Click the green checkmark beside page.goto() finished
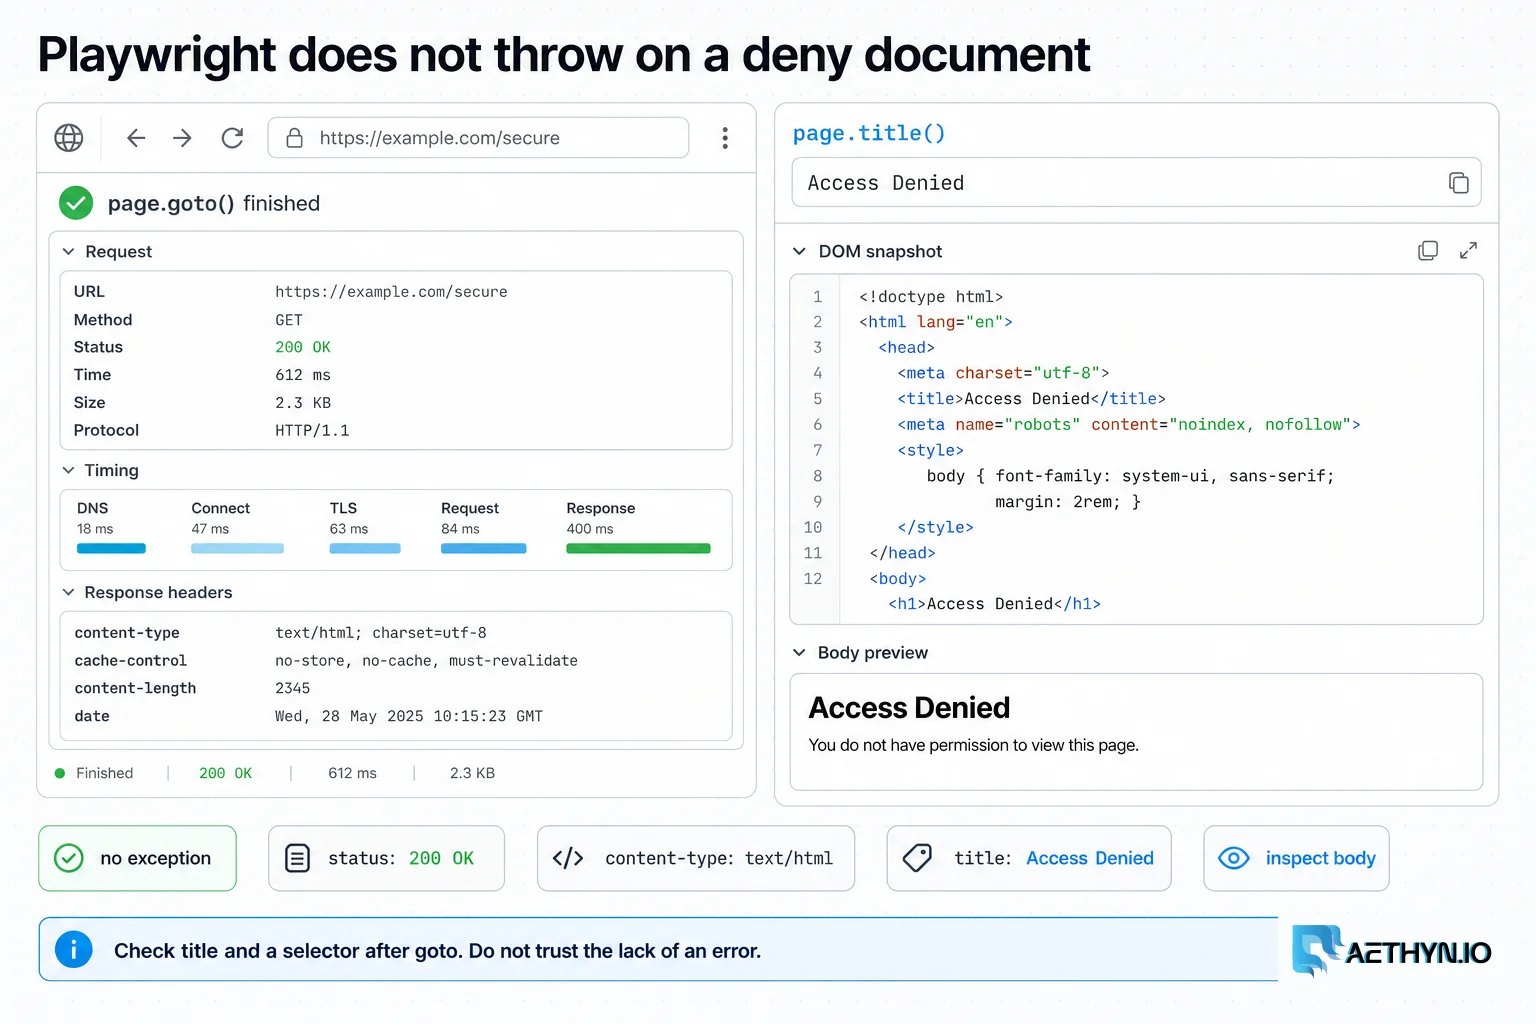Viewport: 1536px width, 1024px height. point(76,203)
